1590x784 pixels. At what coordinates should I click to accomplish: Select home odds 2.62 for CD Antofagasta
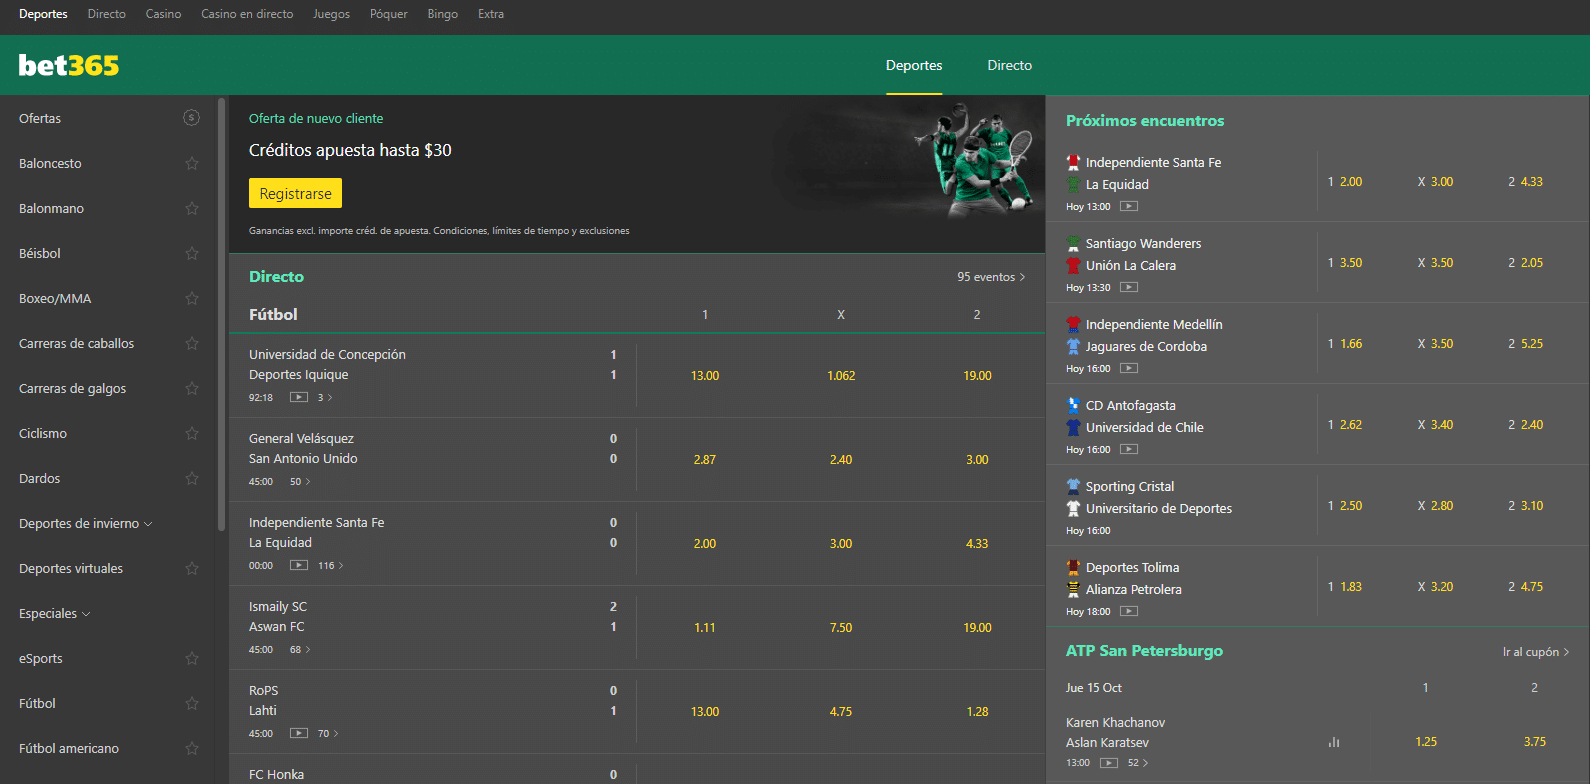pos(1345,425)
